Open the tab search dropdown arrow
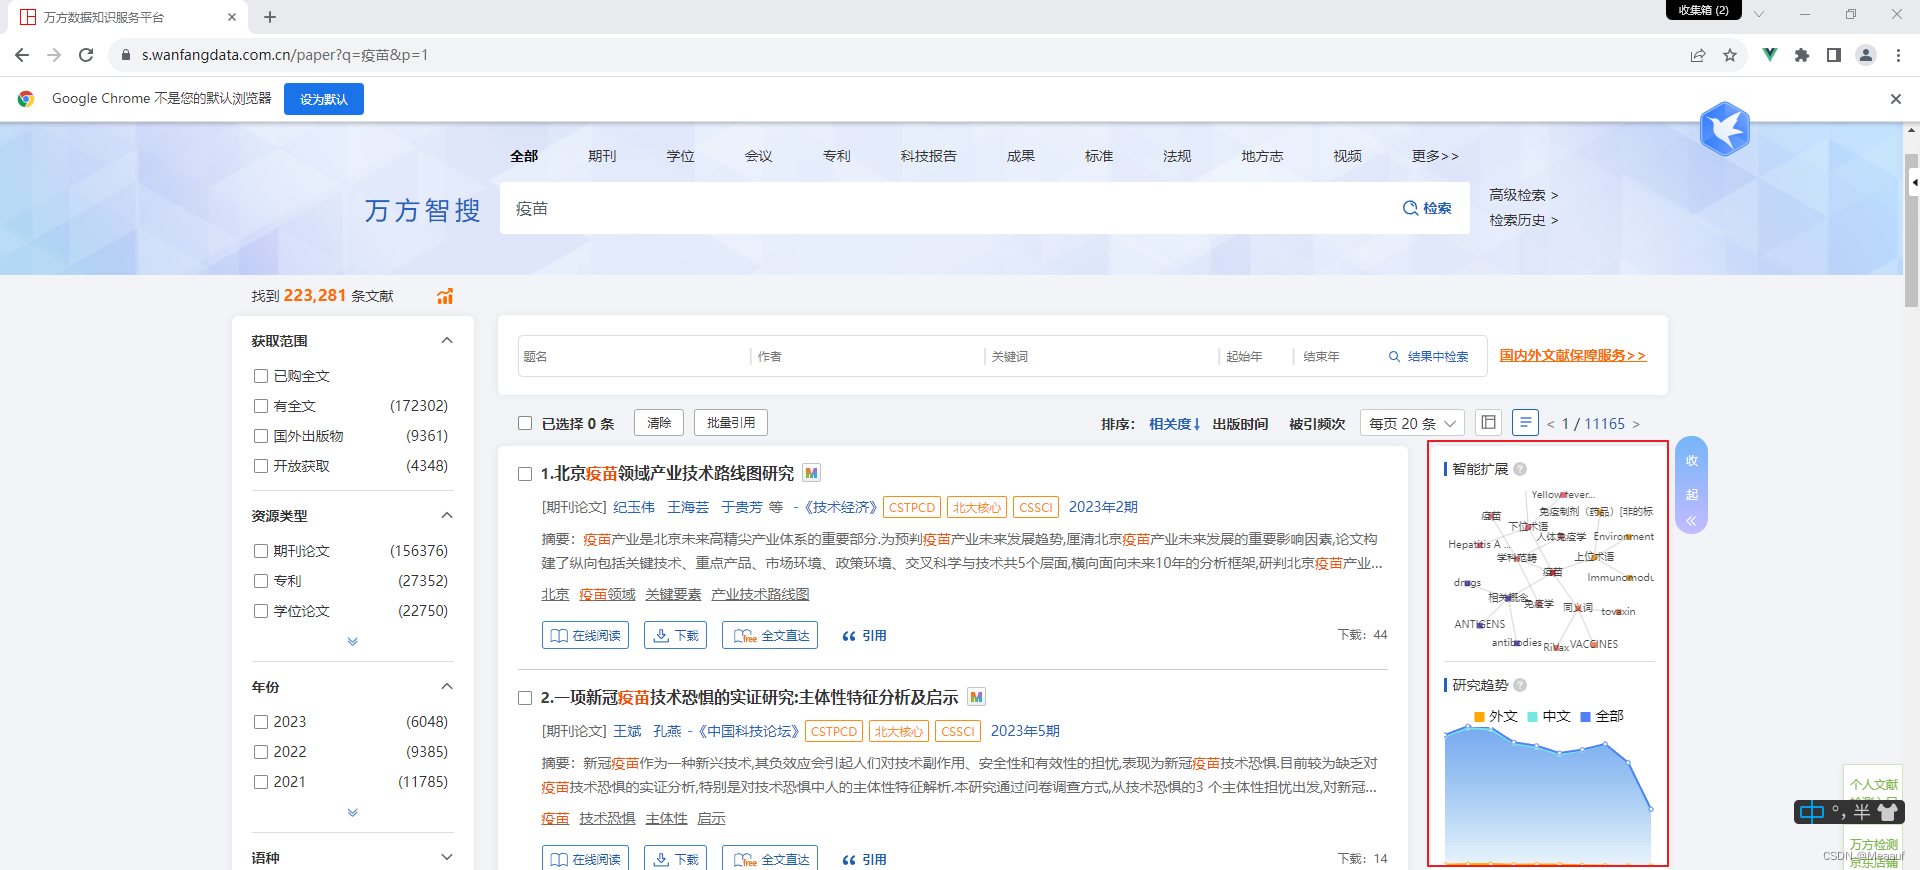The image size is (1920, 870). tap(1759, 14)
